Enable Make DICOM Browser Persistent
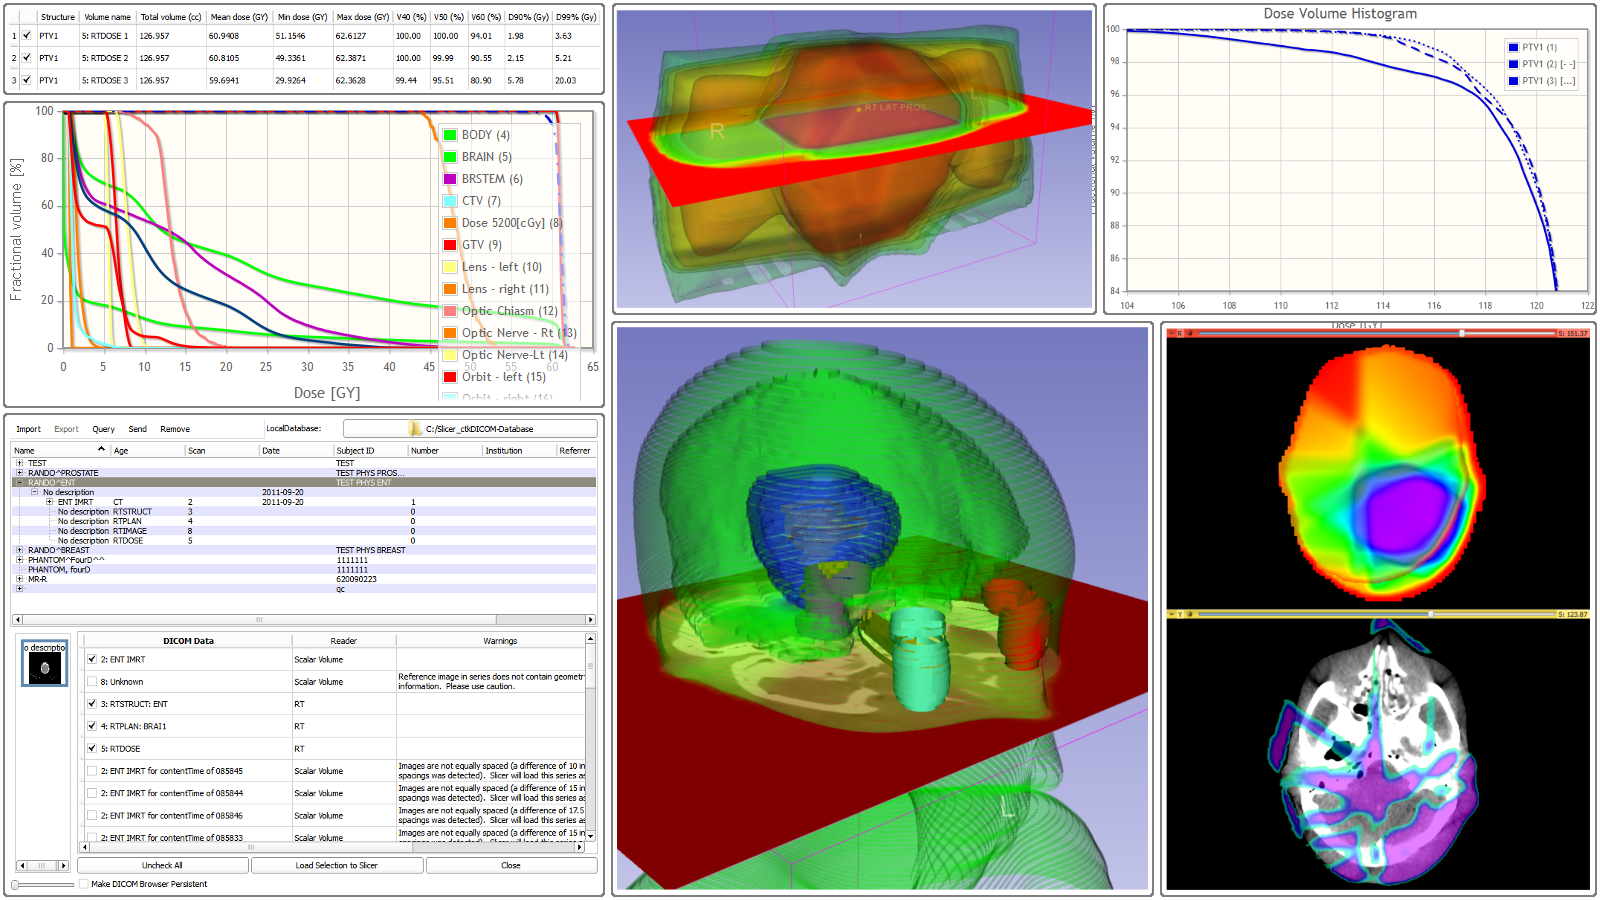 (84, 884)
